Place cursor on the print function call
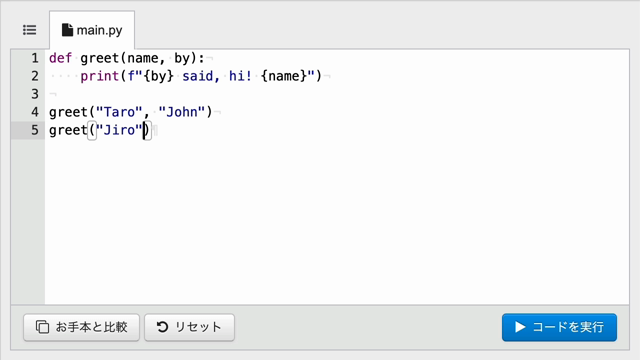Image resolution: width=640 pixels, height=360 pixels. [x=99, y=76]
